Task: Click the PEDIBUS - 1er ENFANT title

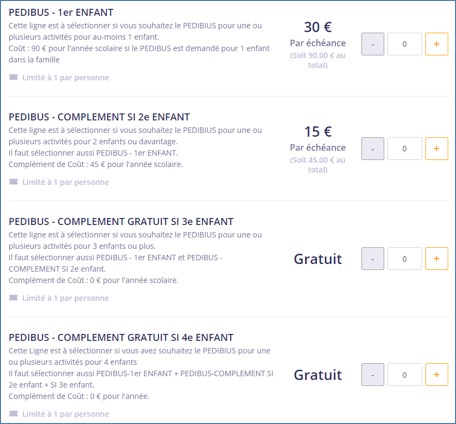Action: [x=61, y=12]
